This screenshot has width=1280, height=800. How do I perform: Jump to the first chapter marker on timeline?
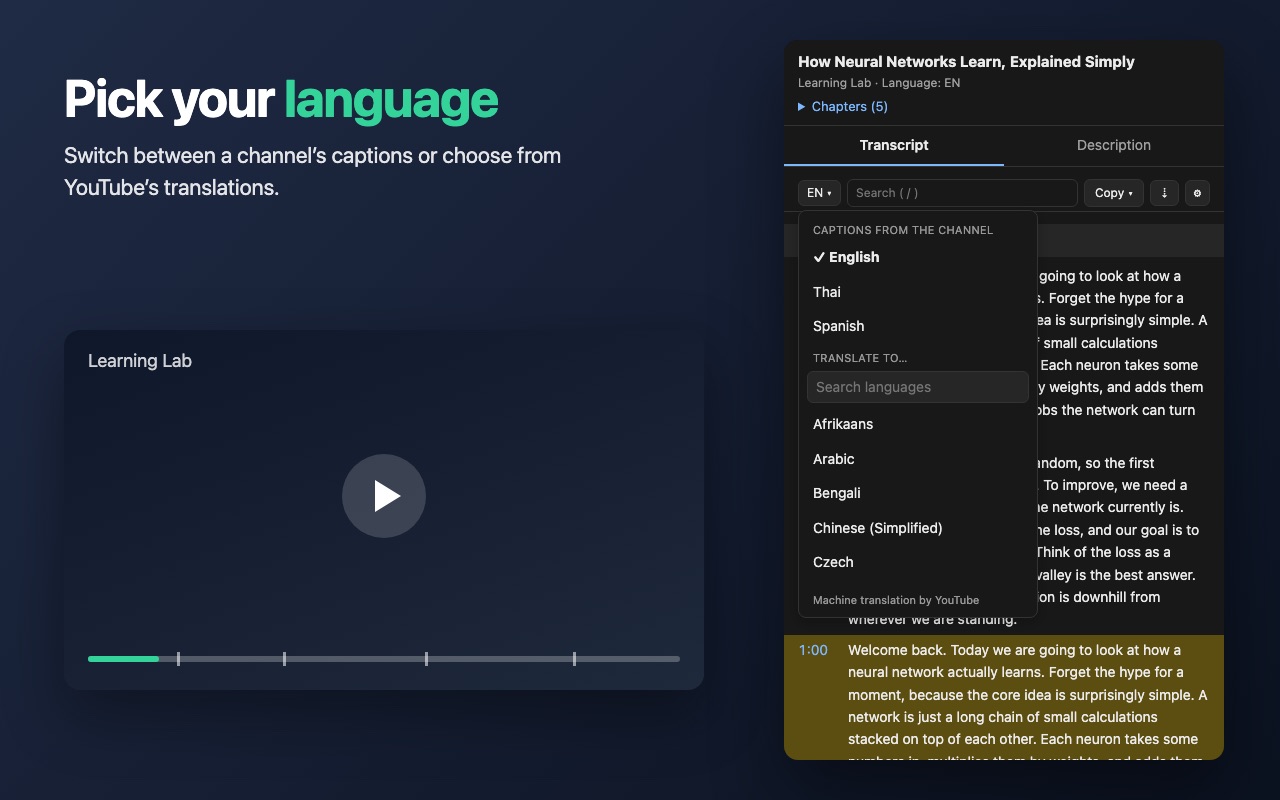(x=178, y=659)
